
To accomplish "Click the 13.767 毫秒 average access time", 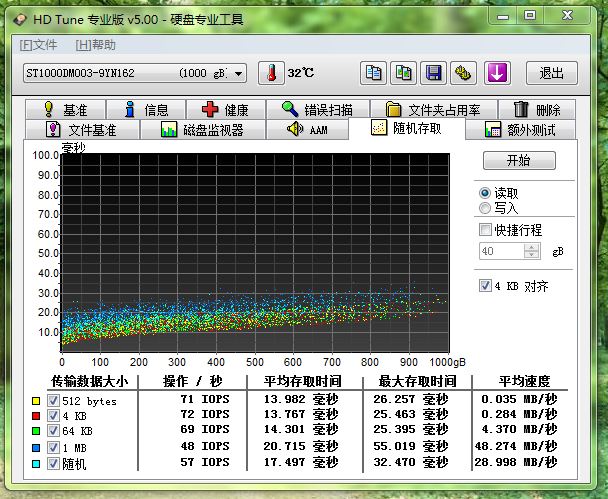I will [x=301, y=414].
